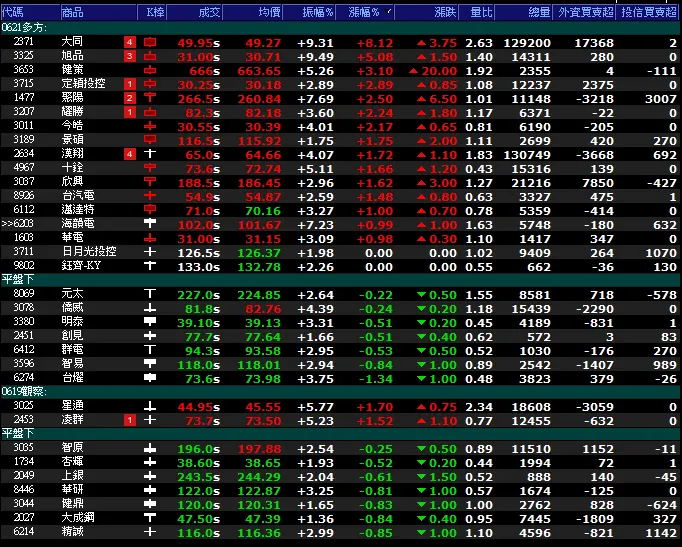Click the 量比 column header
The image size is (682, 547).
click(x=476, y=12)
